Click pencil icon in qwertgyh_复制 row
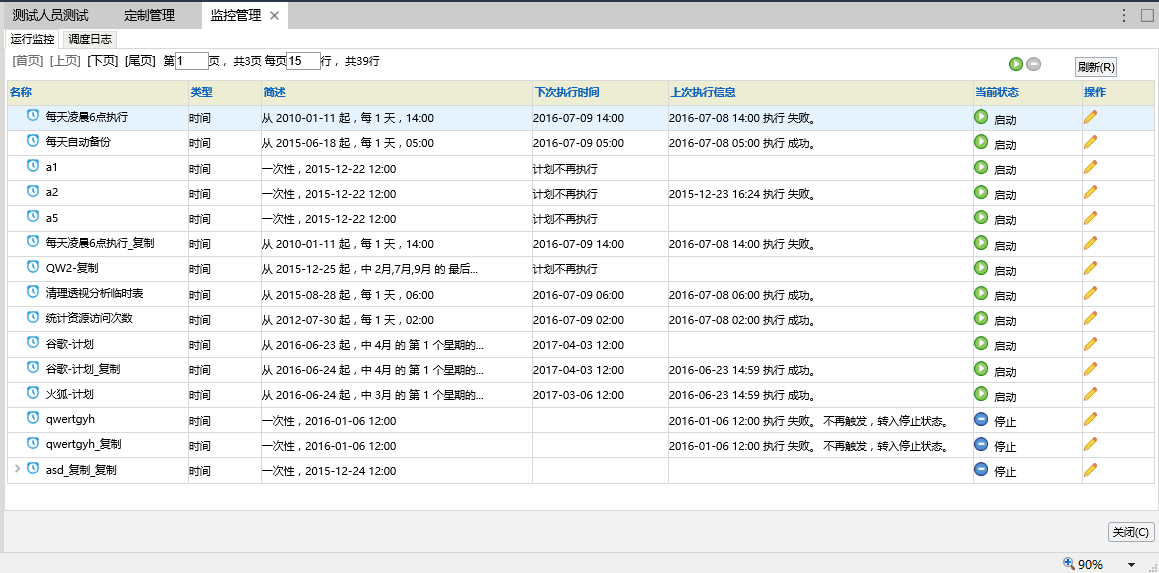The image size is (1159, 573). click(1090, 444)
